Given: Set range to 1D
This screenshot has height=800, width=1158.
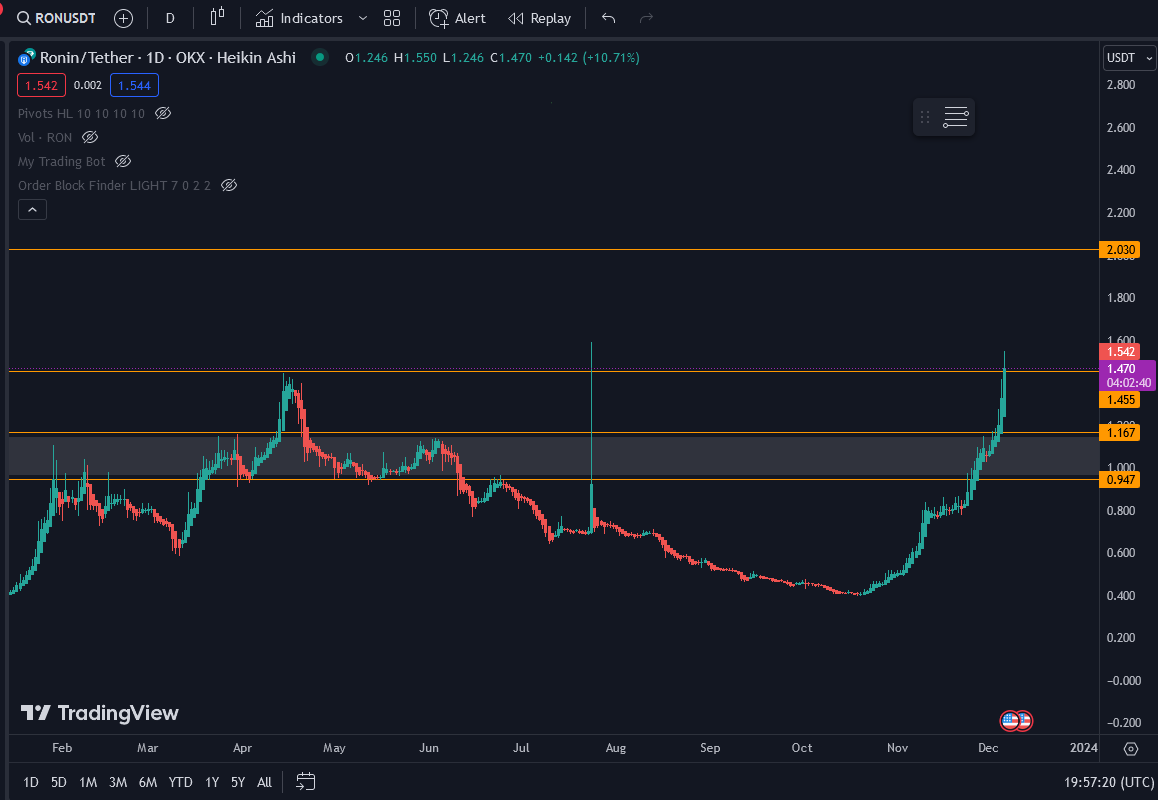Looking at the screenshot, I should pos(31,782).
